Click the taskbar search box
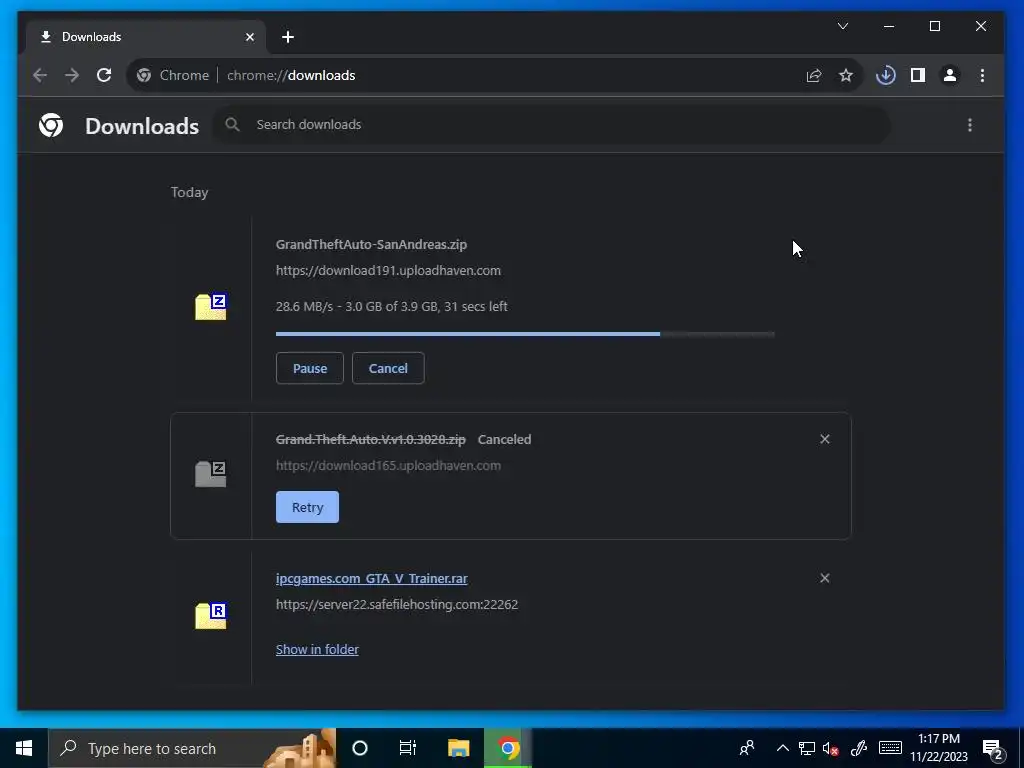The image size is (1024, 768). point(192,748)
